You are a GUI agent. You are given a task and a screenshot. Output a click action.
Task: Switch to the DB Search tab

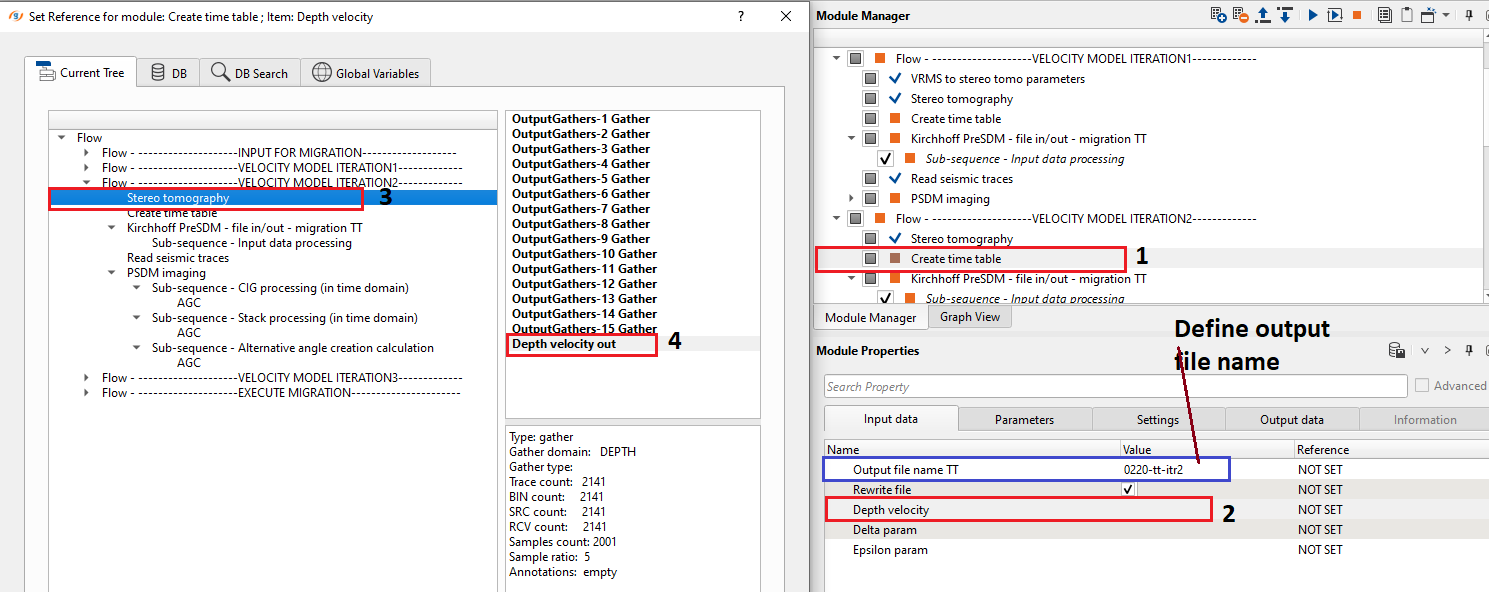coord(250,73)
